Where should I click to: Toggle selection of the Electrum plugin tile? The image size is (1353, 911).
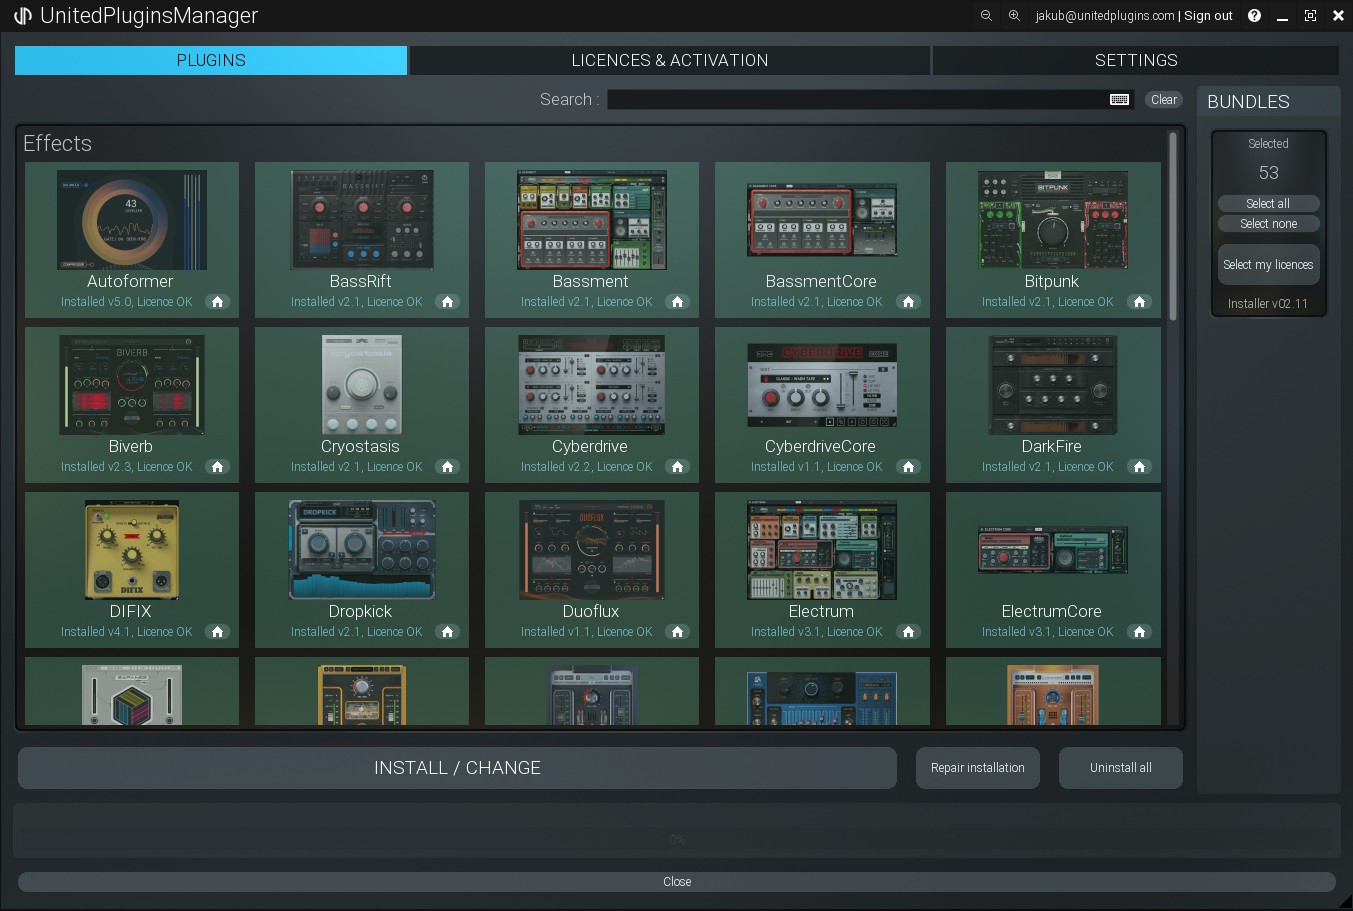821,552
